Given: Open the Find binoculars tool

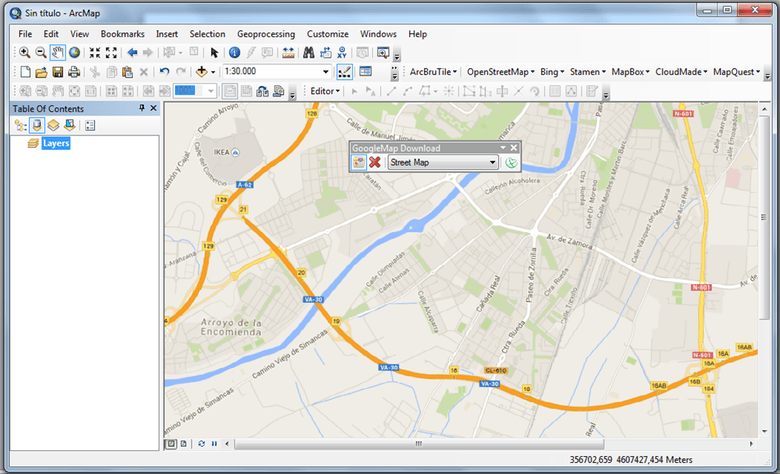Looking at the screenshot, I should coord(309,52).
